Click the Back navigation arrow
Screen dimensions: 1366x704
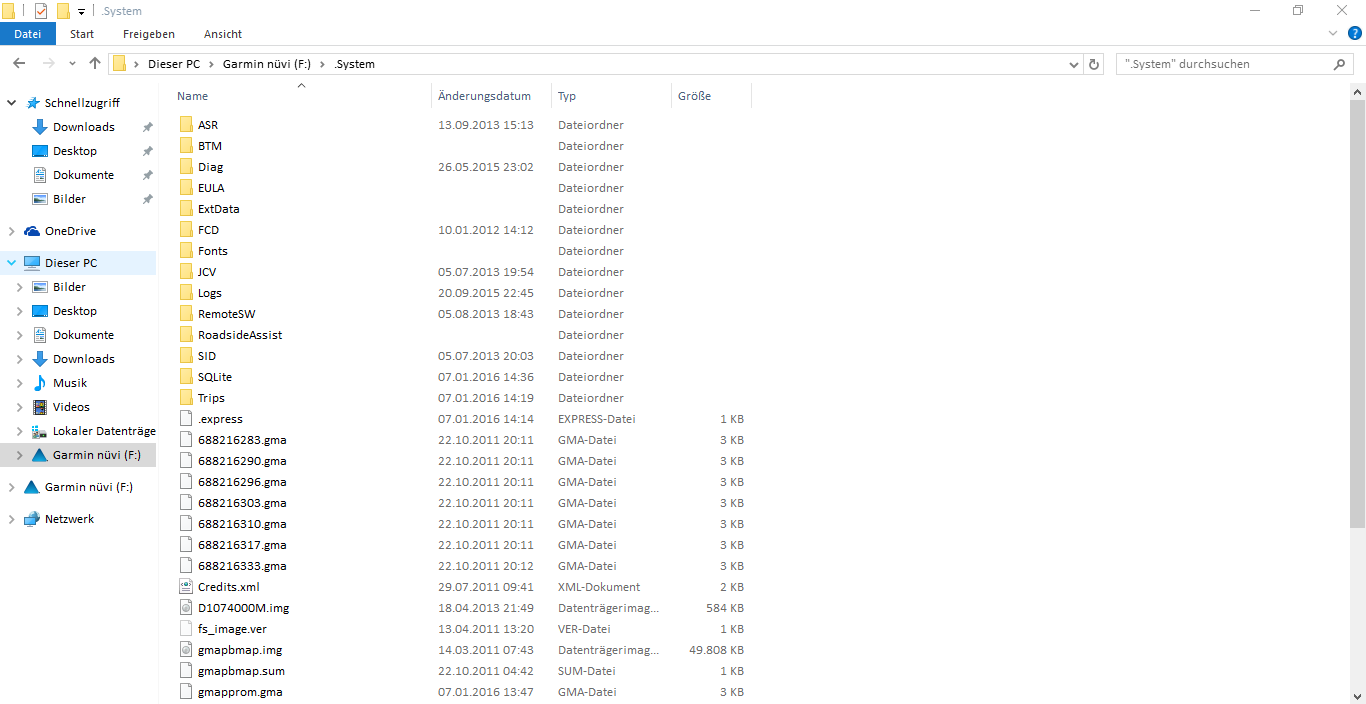click(x=19, y=63)
